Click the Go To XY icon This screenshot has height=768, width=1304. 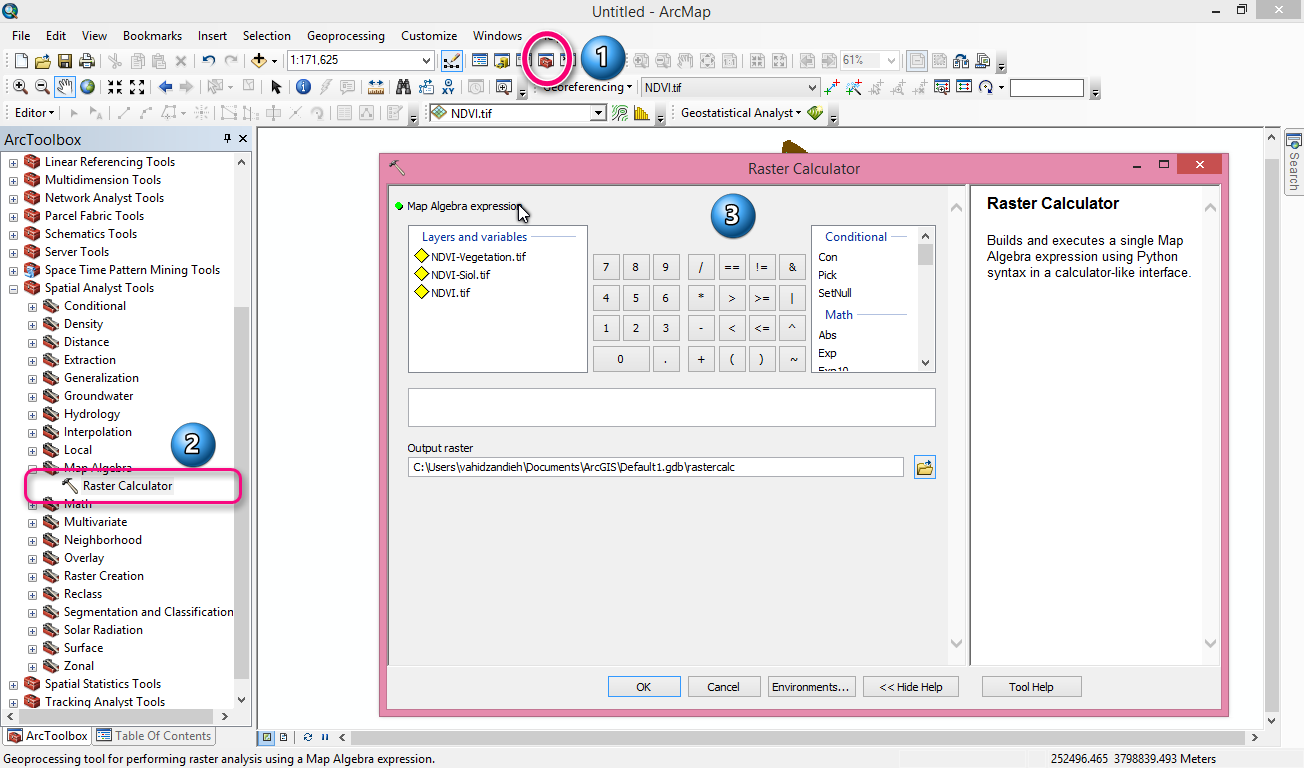coord(448,87)
